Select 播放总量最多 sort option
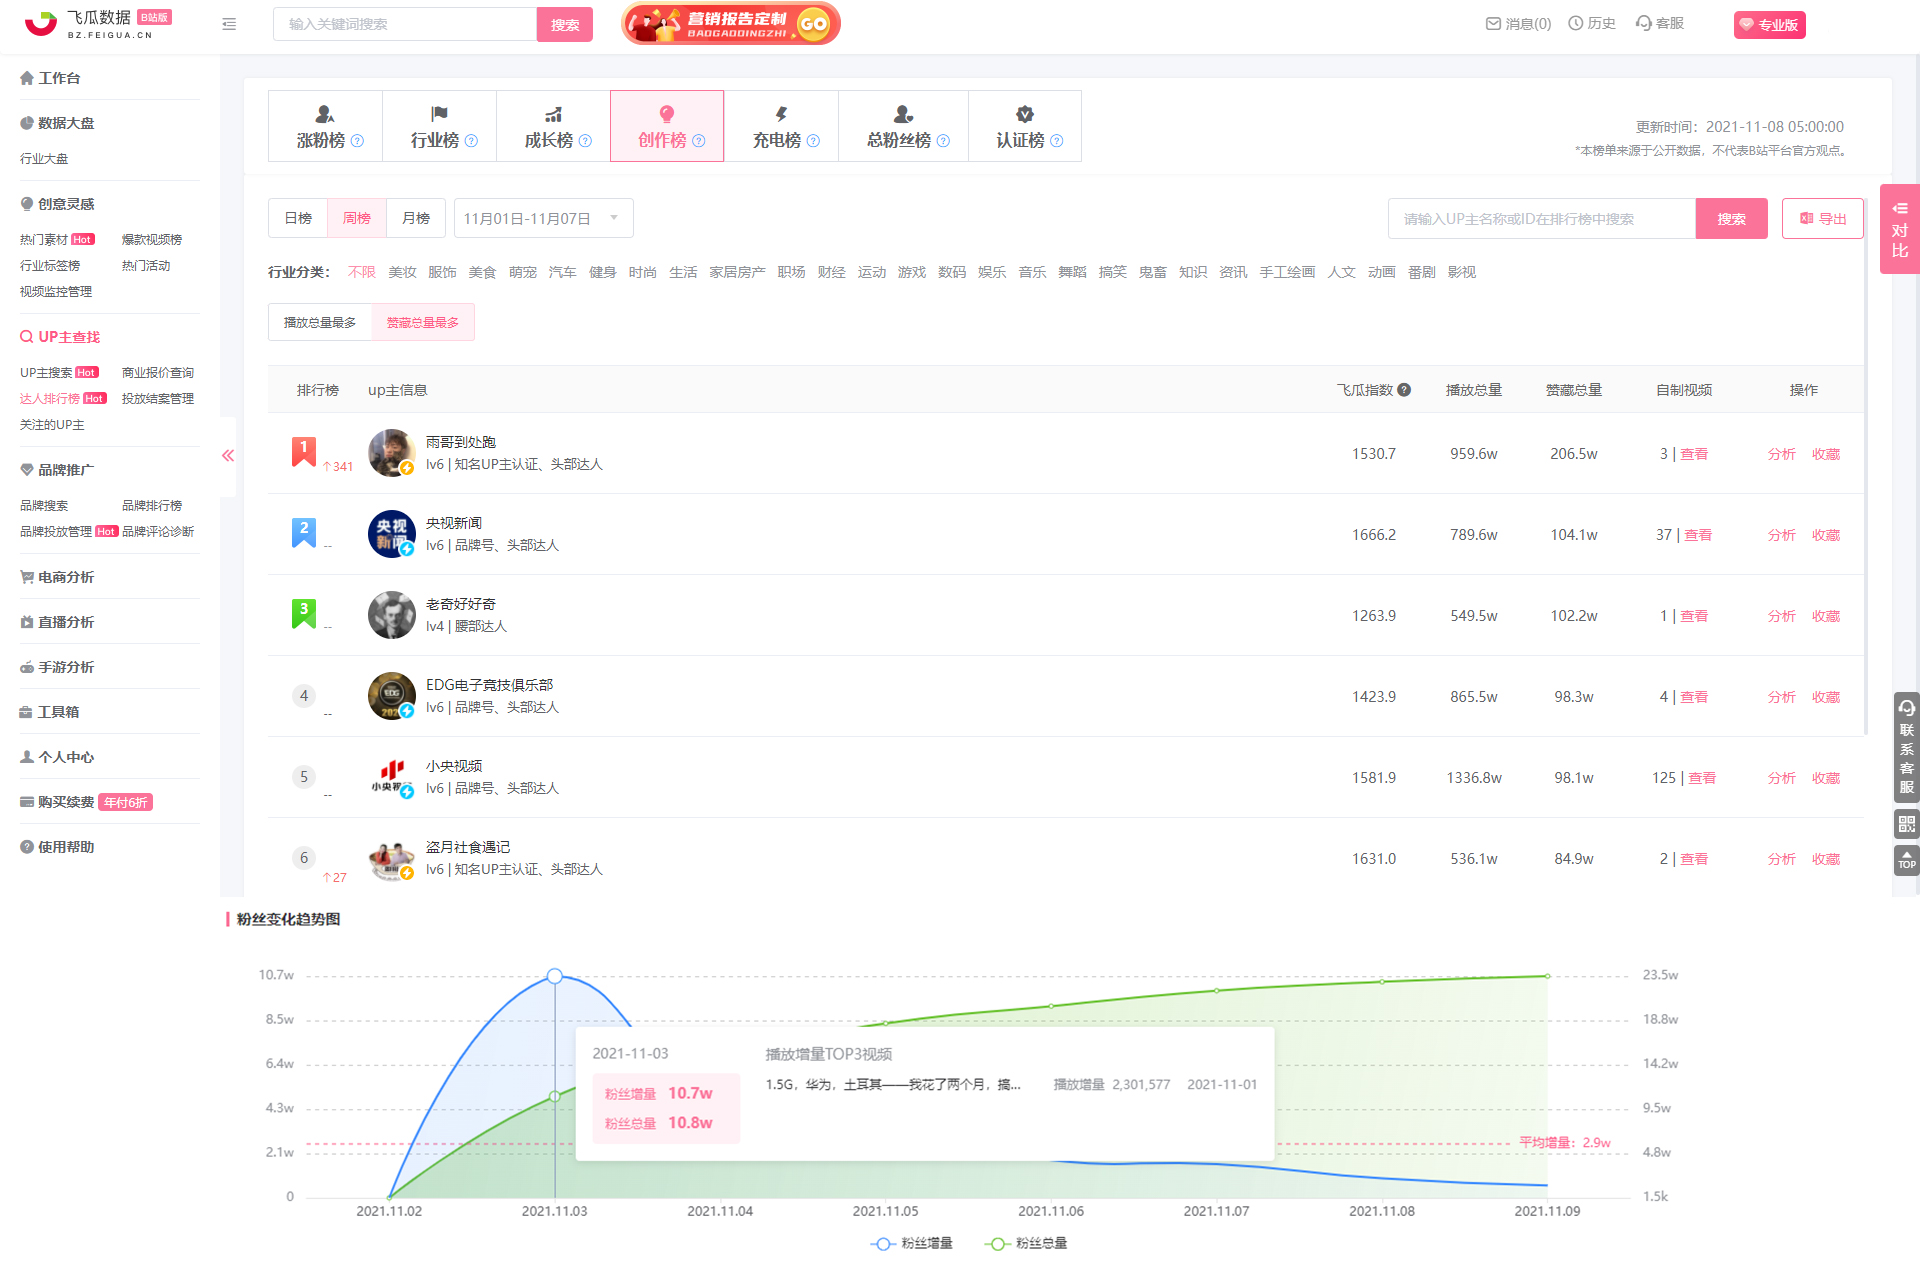 pyautogui.click(x=320, y=322)
